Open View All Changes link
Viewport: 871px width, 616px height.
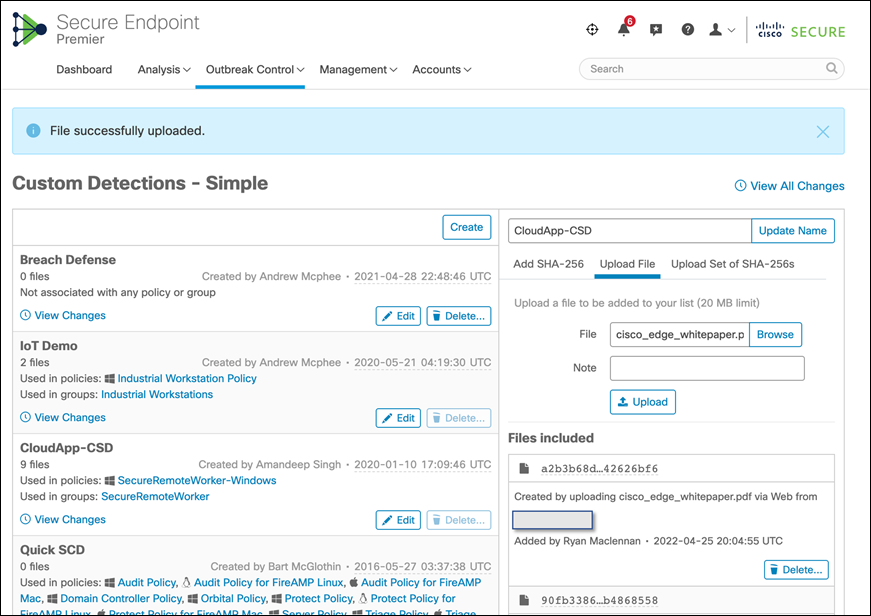click(797, 186)
